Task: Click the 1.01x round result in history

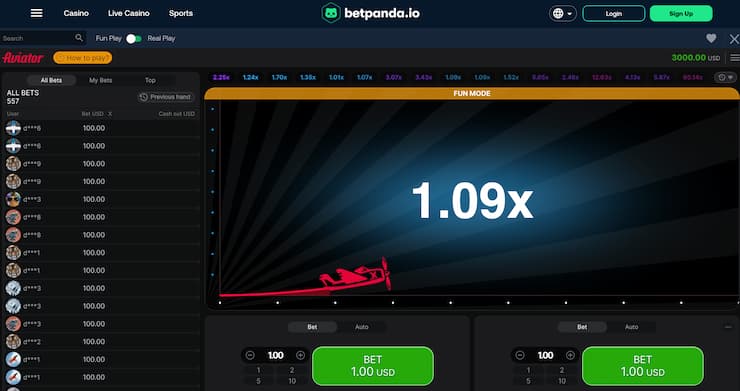Action: (336, 77)
